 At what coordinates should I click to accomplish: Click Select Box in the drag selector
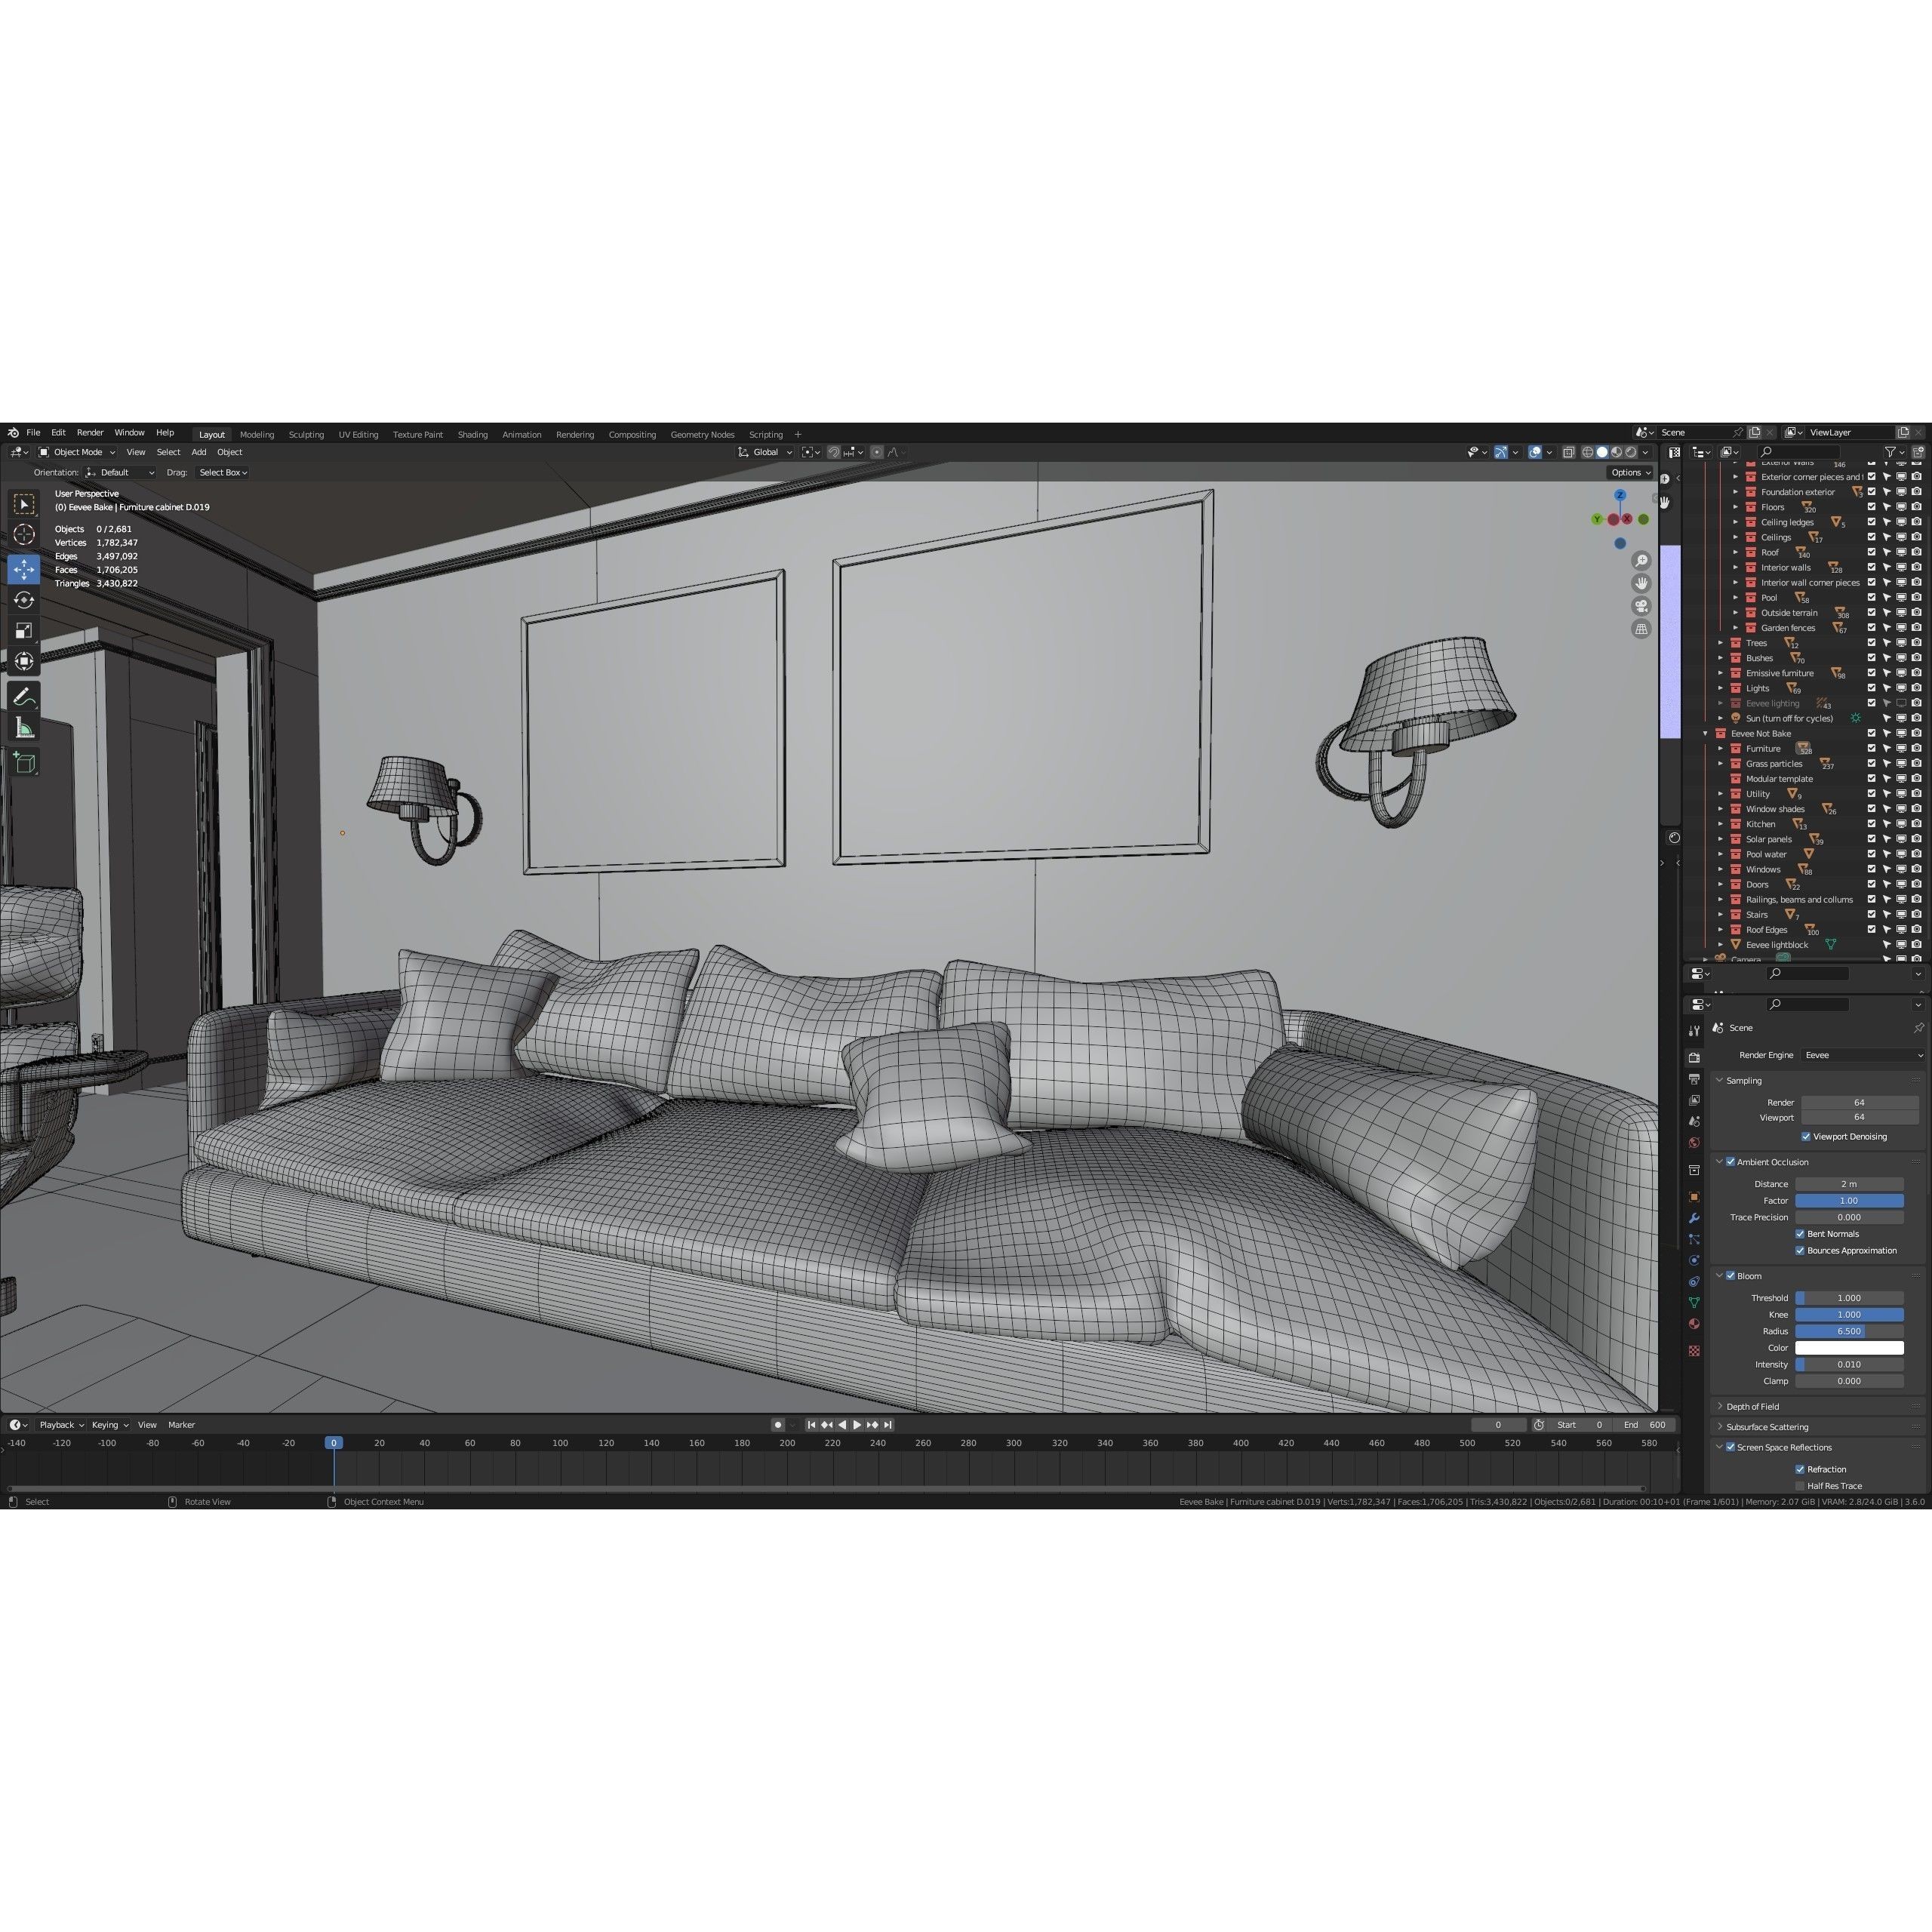(x=222, y=472)
